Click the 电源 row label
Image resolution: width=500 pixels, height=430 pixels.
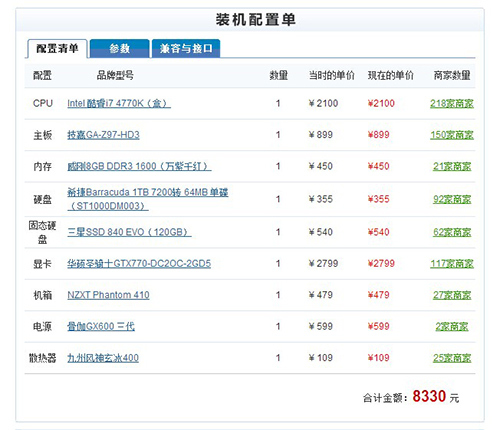tap(43, 326)
